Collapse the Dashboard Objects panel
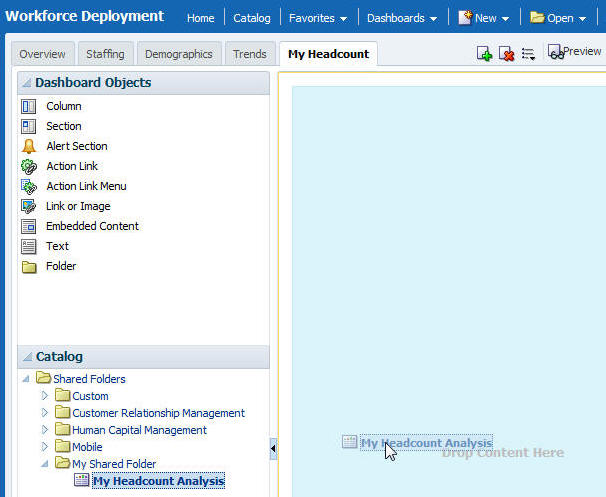Image resolution: width=606 pixels, height=497 pixels. click(x=26, y=82)
